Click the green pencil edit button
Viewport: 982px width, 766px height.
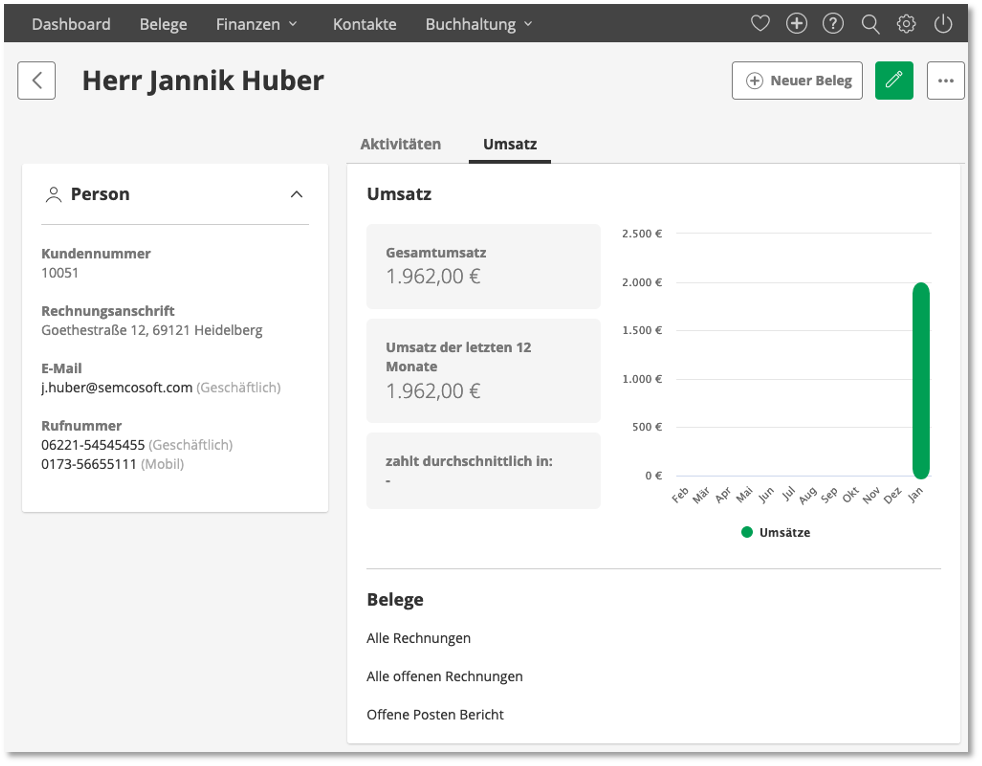[894, 80]
